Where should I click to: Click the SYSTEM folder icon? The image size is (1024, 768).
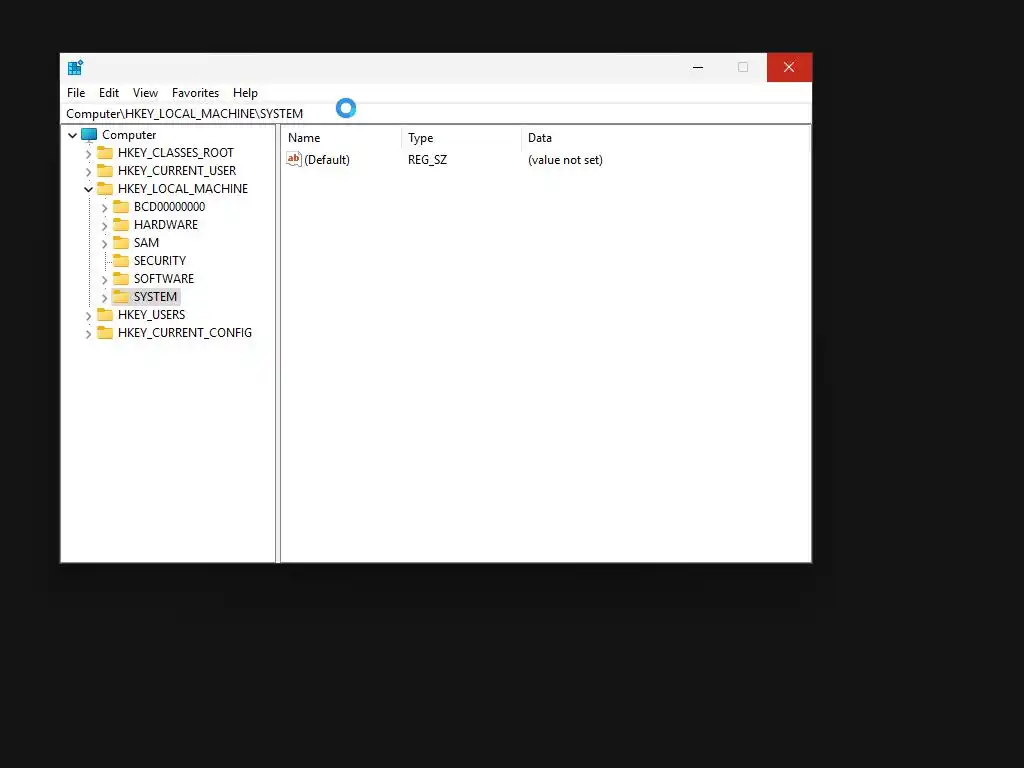point(121,296)
